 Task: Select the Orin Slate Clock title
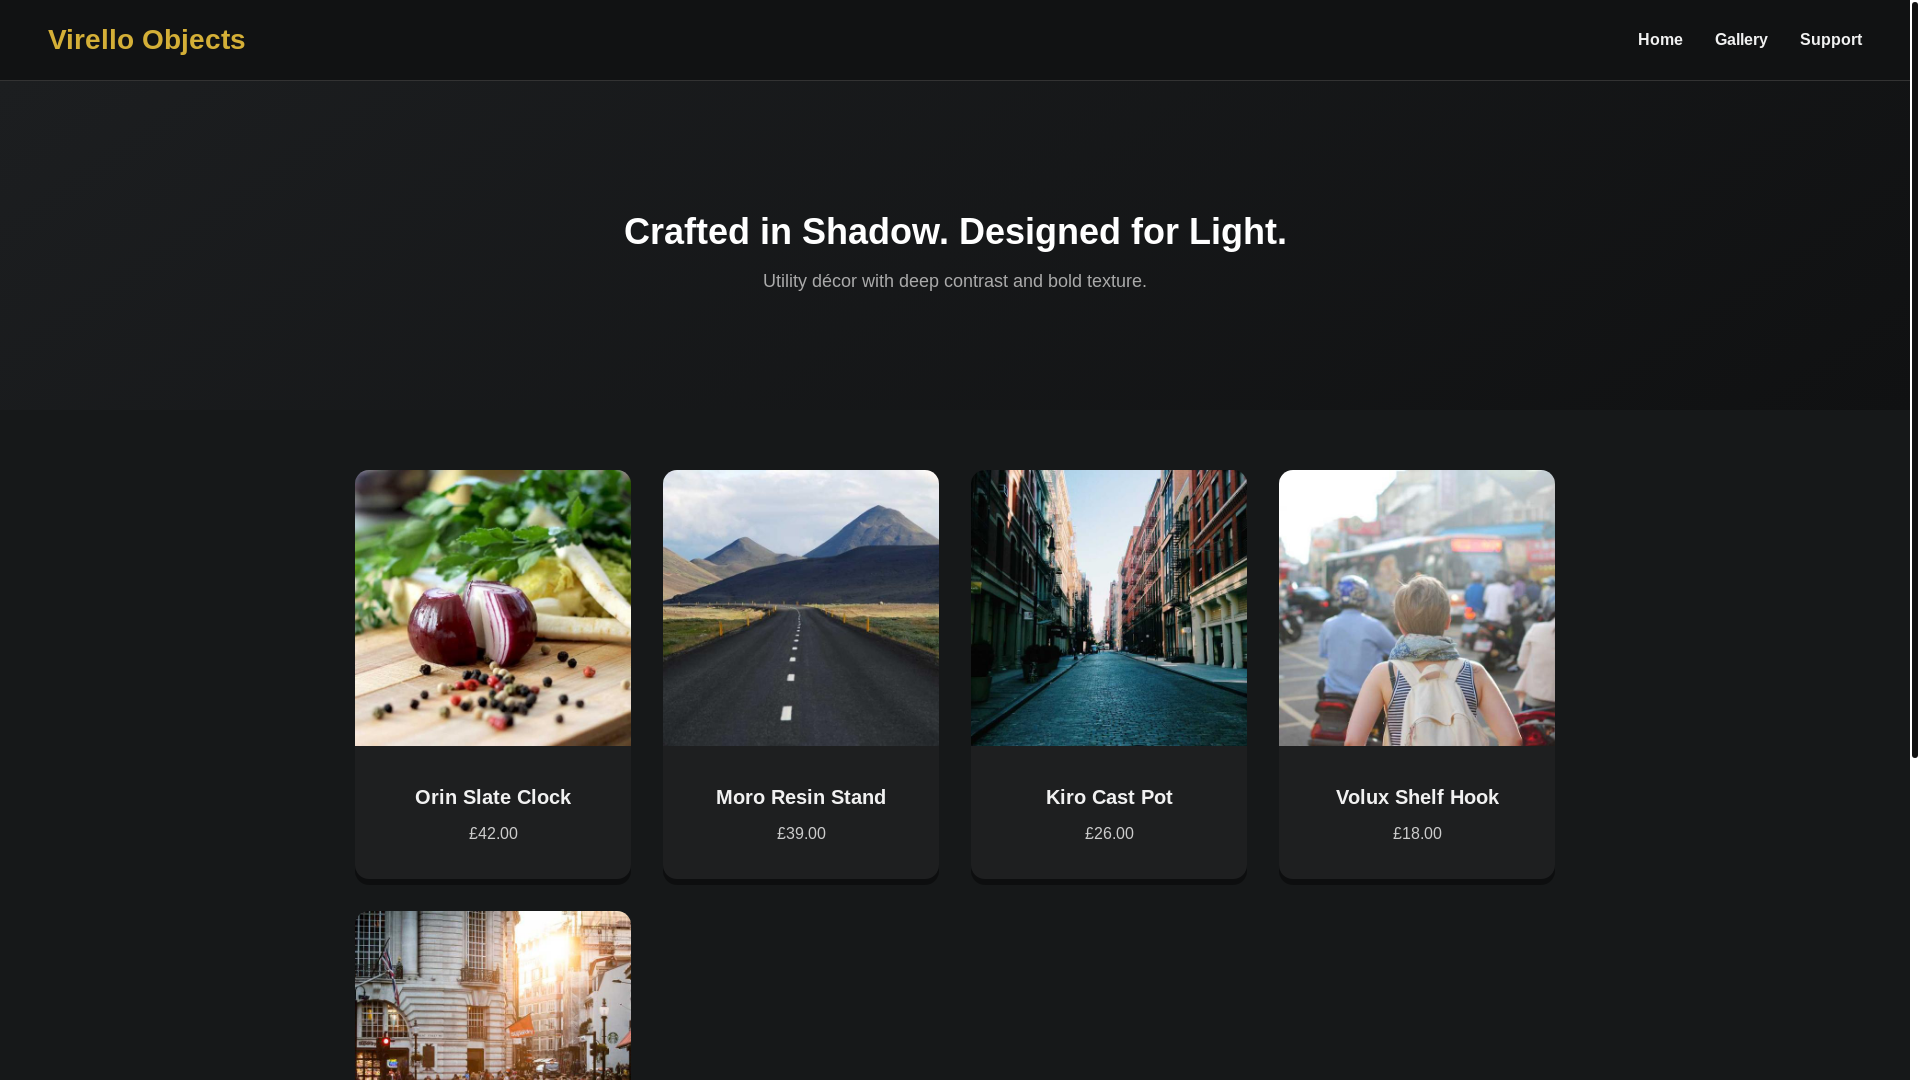tap(493, 797)
